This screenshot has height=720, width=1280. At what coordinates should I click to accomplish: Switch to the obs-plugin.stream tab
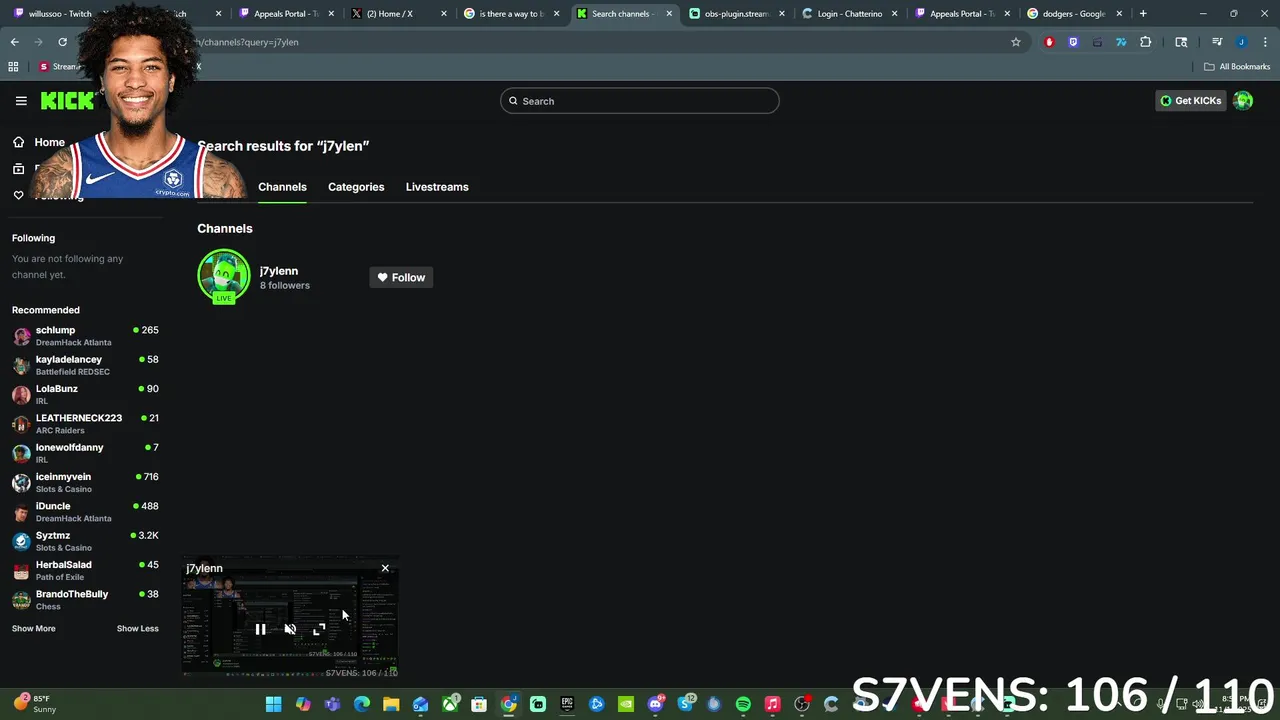[x=737, y=14]
